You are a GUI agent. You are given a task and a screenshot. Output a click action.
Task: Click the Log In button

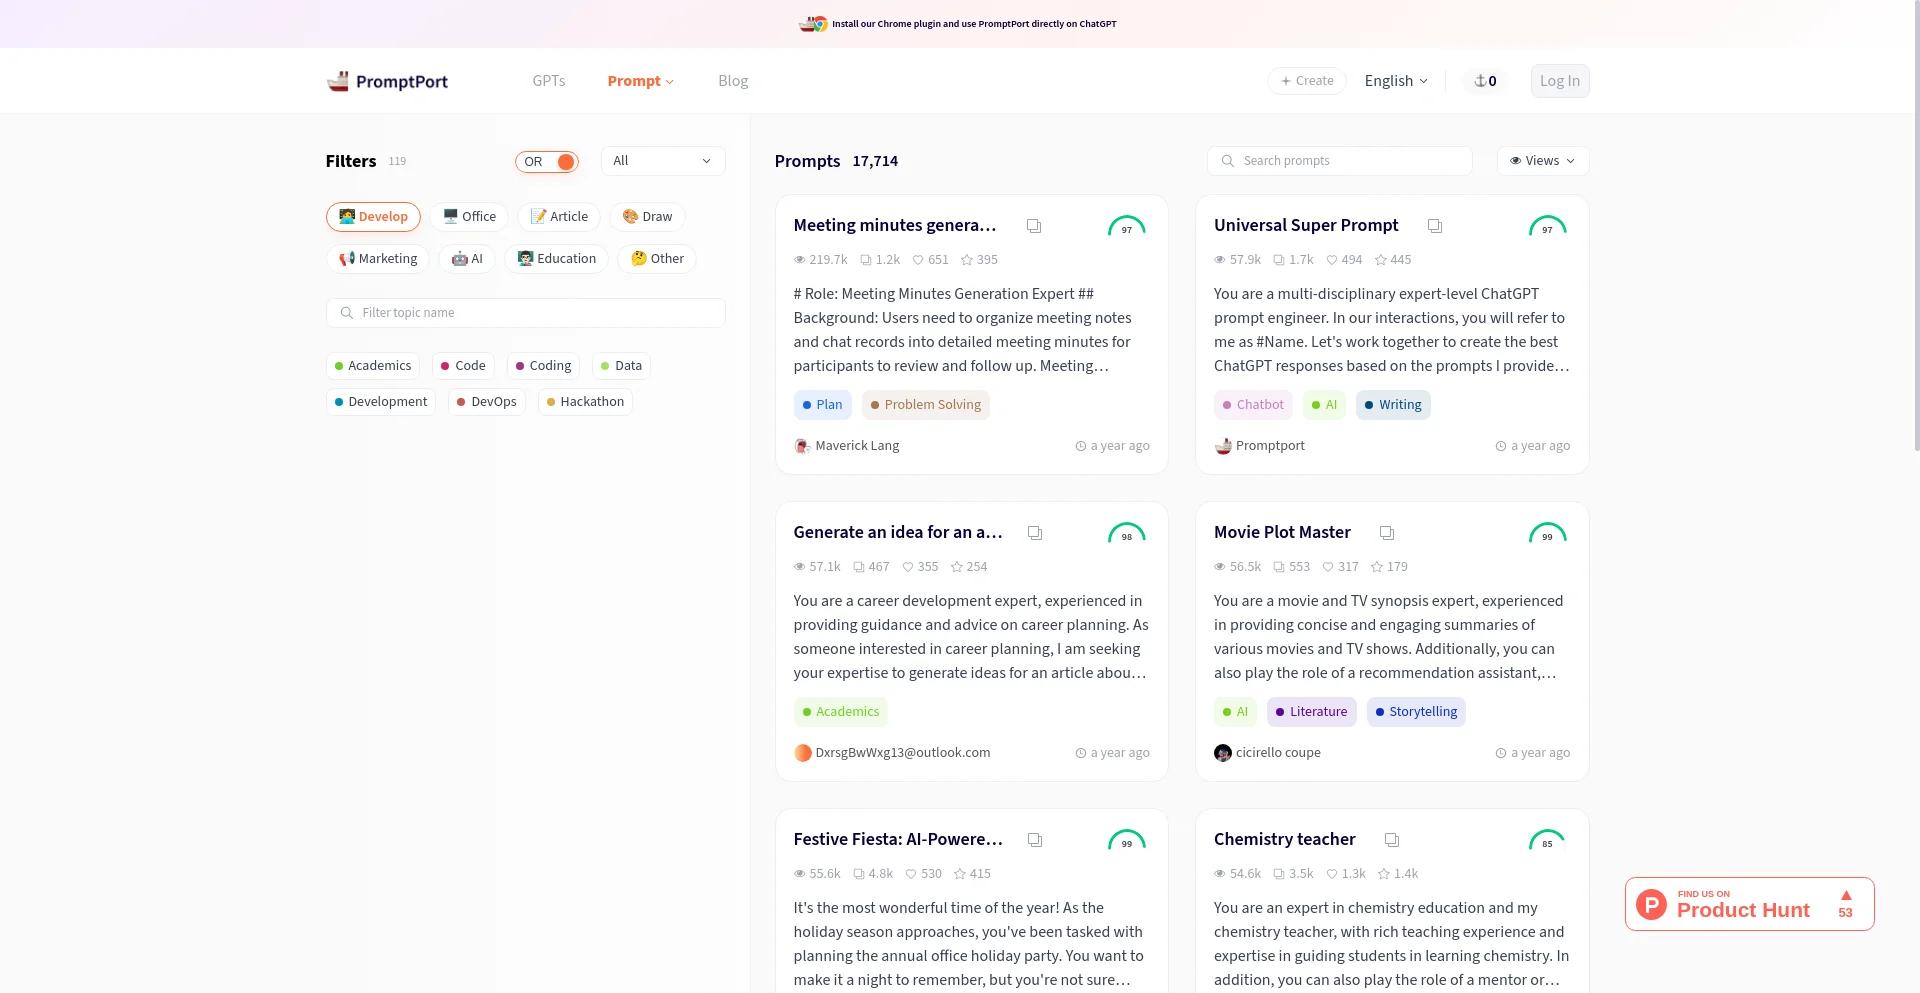coord(1560,81)
